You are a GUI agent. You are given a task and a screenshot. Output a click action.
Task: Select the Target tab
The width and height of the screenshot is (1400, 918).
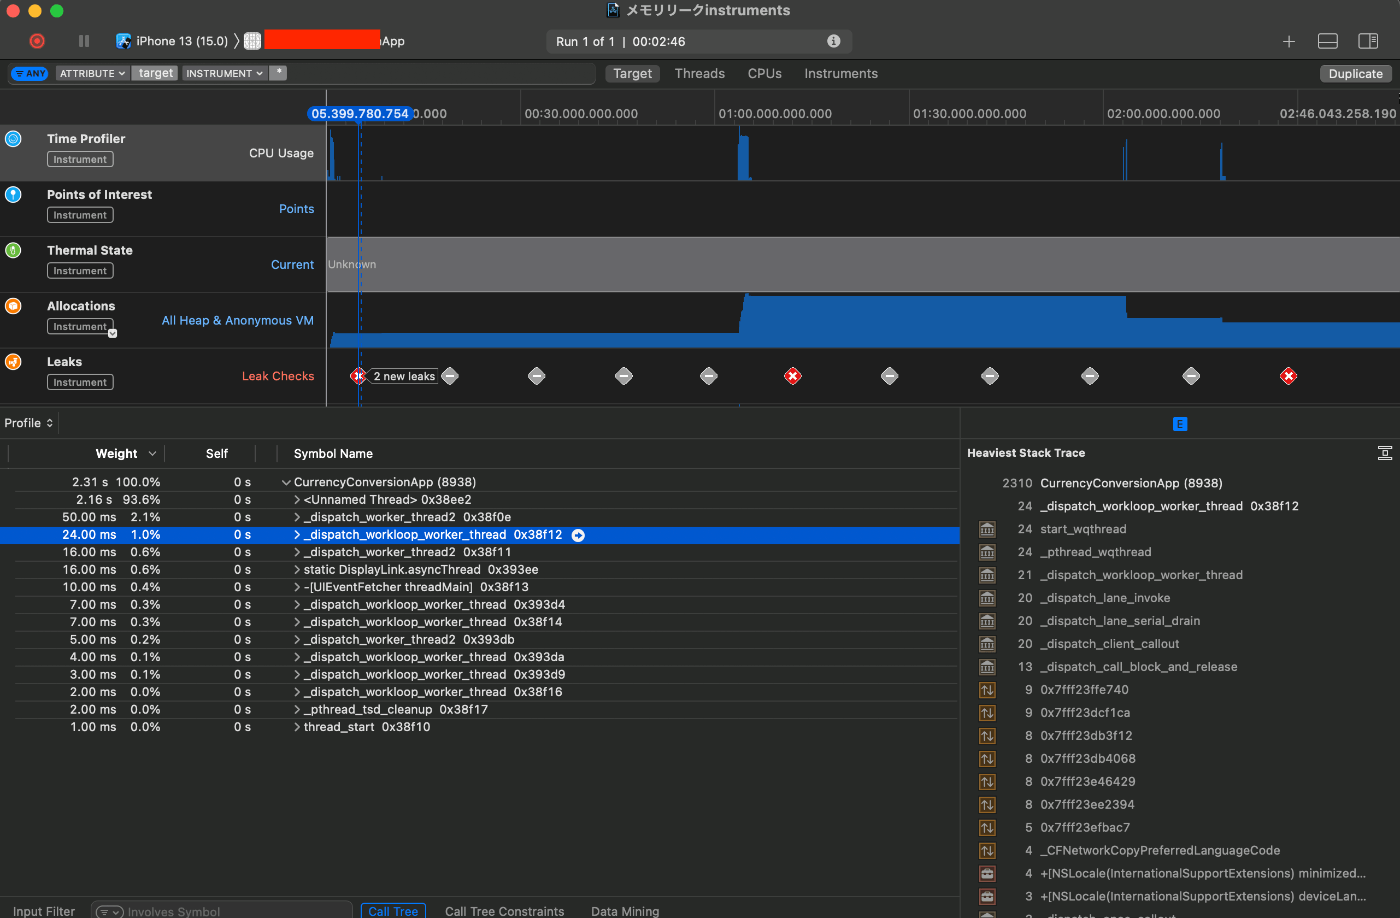pos(632,73)
